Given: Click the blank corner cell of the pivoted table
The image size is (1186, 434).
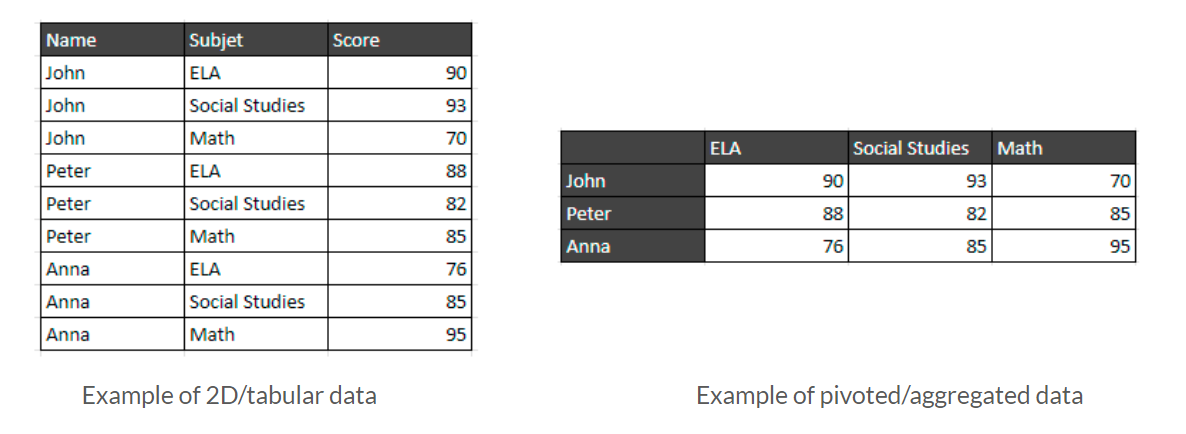Looking at the screenshot, I should 632,148.
